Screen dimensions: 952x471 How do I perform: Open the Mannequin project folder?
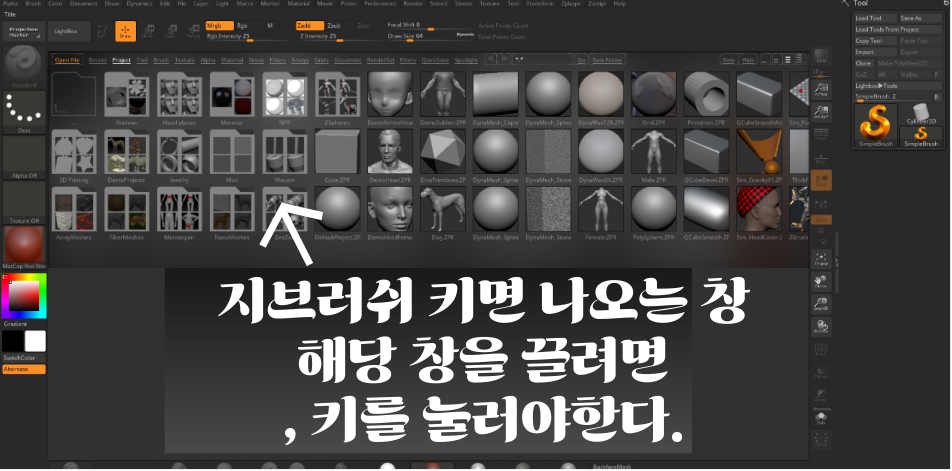point(179,213)
